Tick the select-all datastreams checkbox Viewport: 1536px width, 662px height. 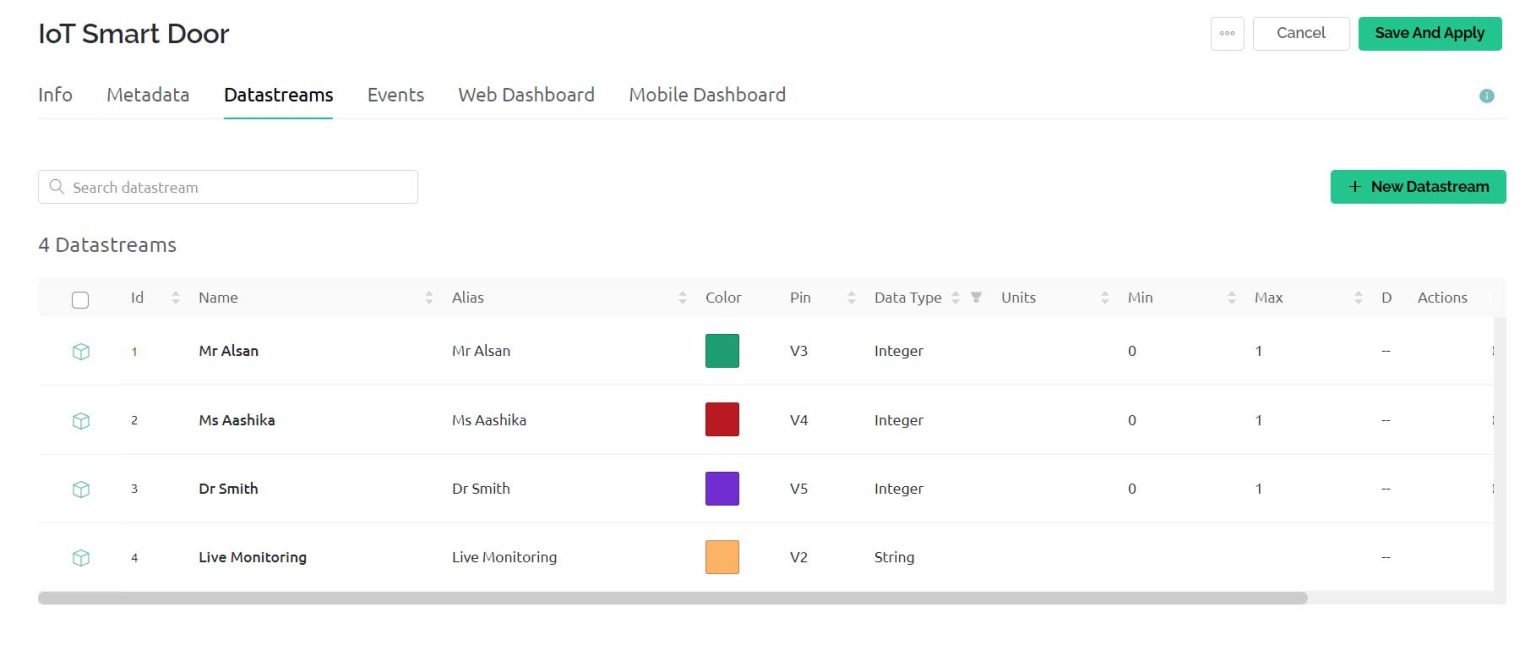pos(80,300)
